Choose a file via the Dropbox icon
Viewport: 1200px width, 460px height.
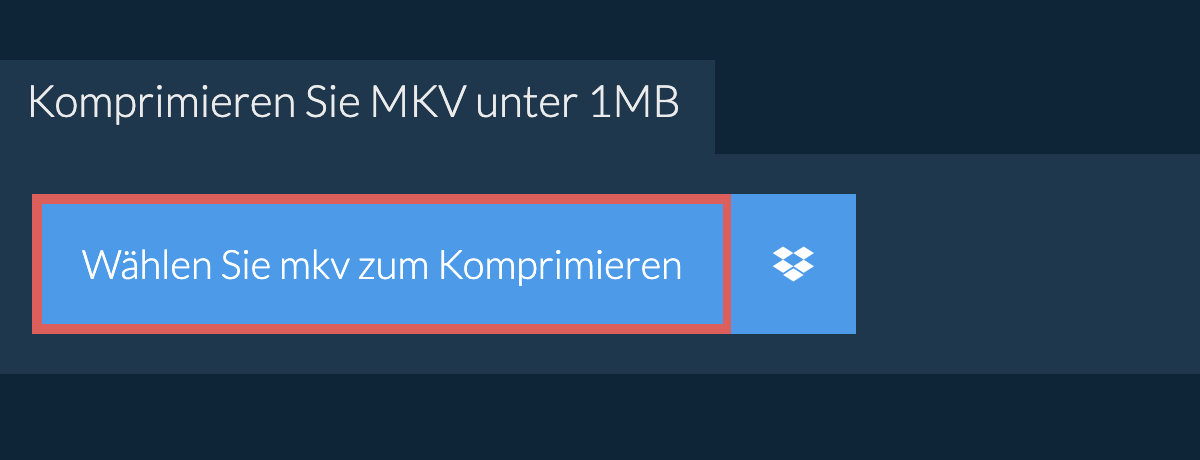tap(793, 264)
